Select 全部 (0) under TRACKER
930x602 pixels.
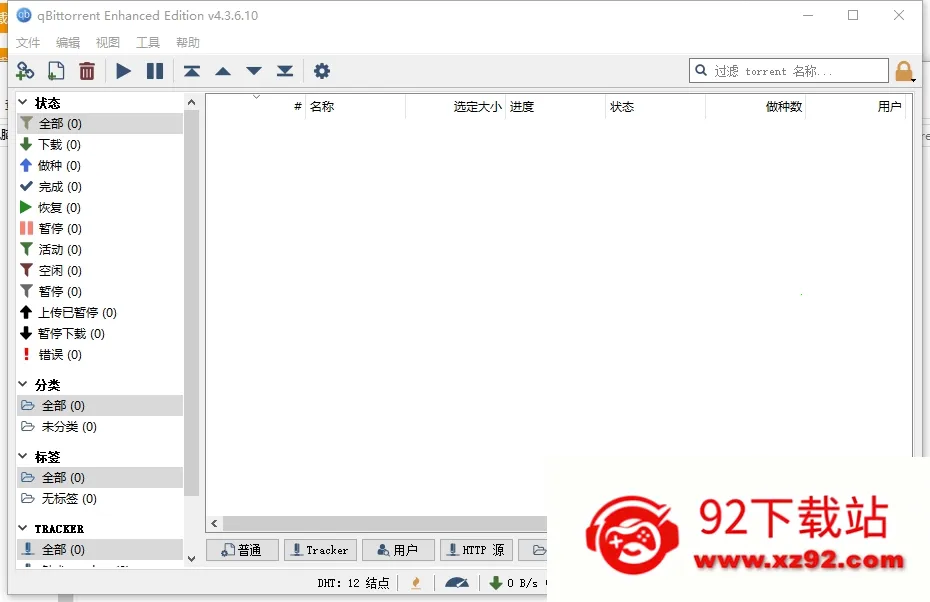[100, 549]
